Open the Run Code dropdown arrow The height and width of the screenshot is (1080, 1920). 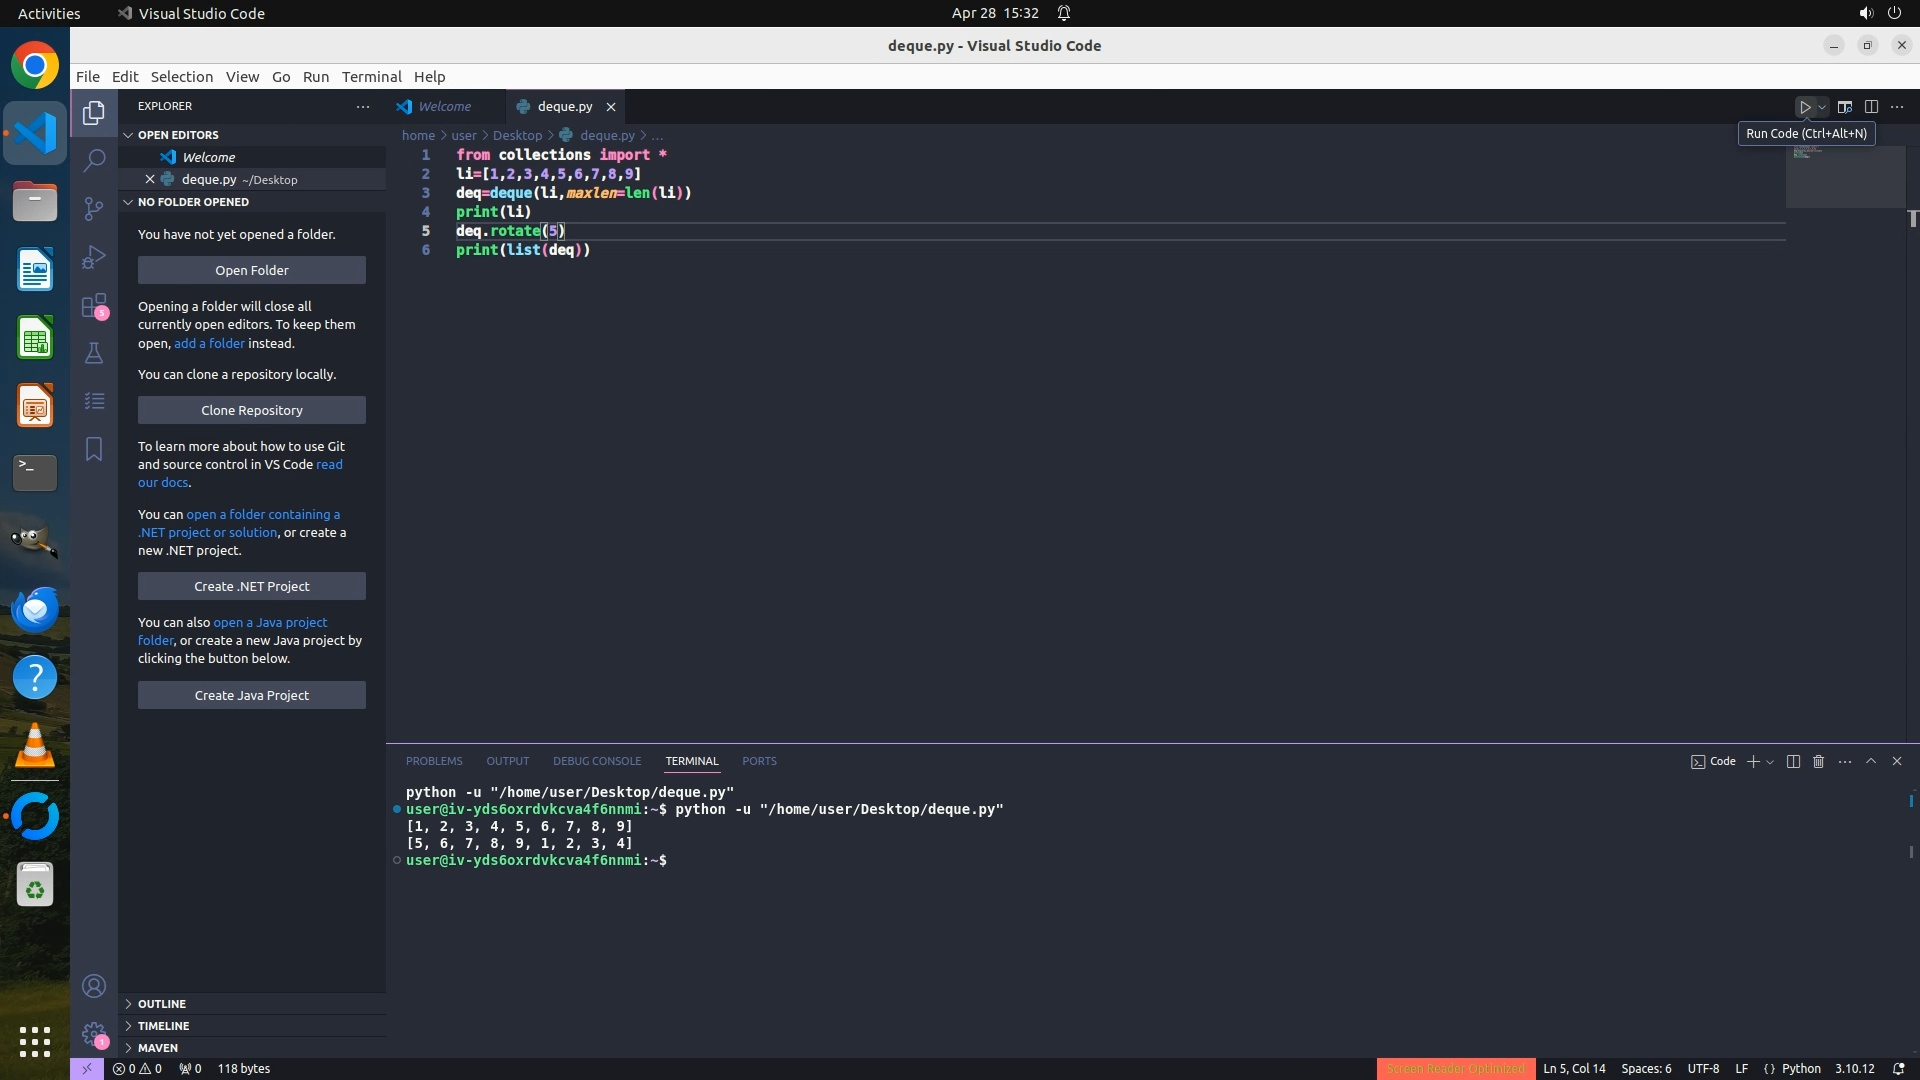[1823, 107]
